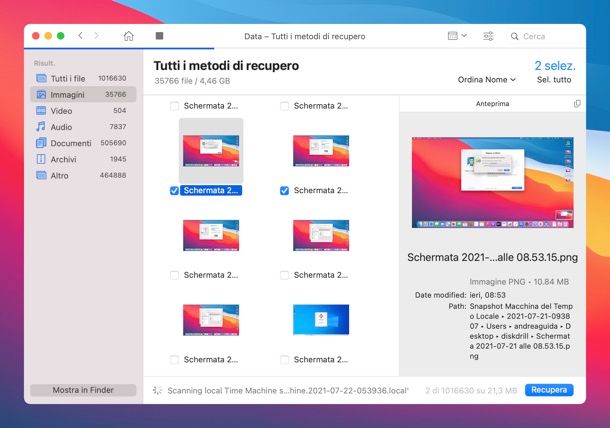This screenshot has height=428, width=610.
Task: Check the bottom-right Schermata checkbox
Action: 284,360
